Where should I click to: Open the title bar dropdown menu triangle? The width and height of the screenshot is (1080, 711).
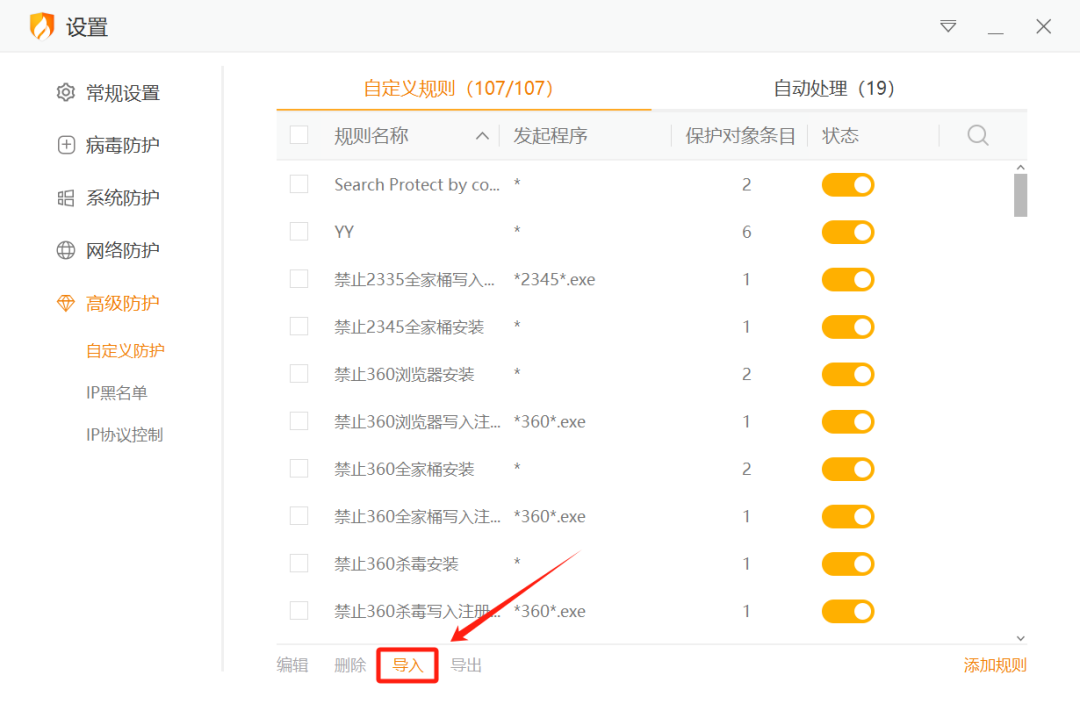[948, 26]
